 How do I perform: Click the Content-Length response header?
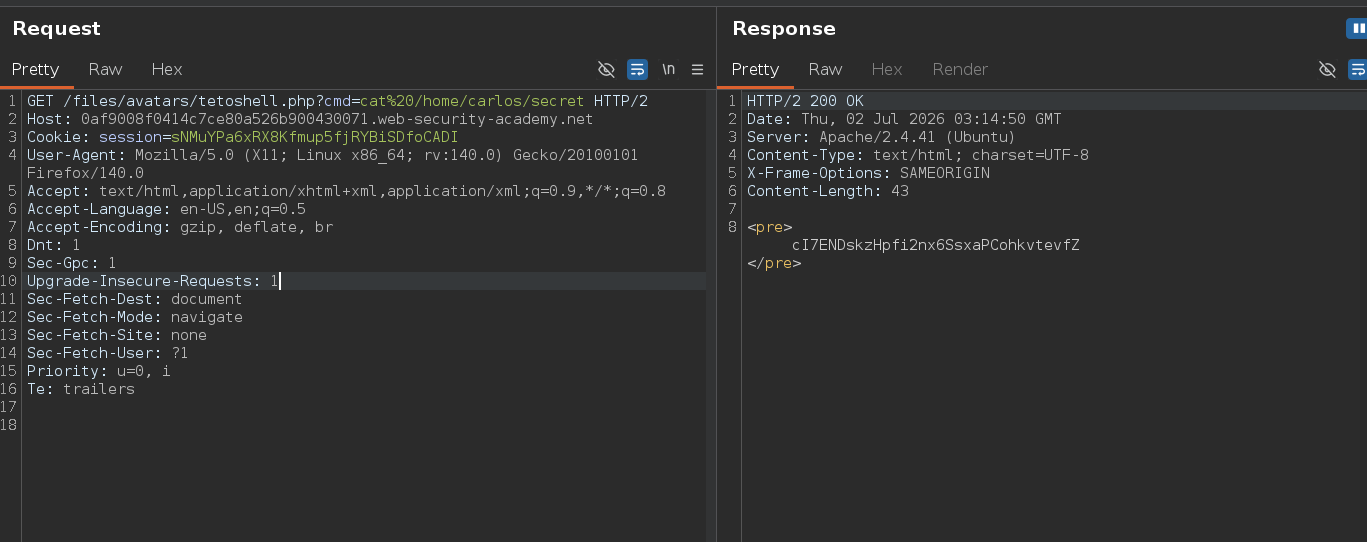tap(828, 191)
